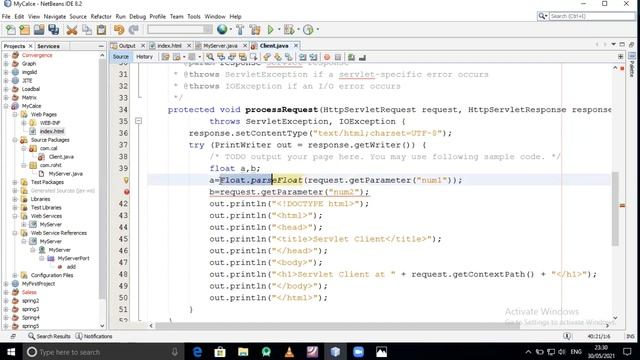Click the red error glyph beside num2 line
Viewport: 640px width, 360px height.
(127, 192)
